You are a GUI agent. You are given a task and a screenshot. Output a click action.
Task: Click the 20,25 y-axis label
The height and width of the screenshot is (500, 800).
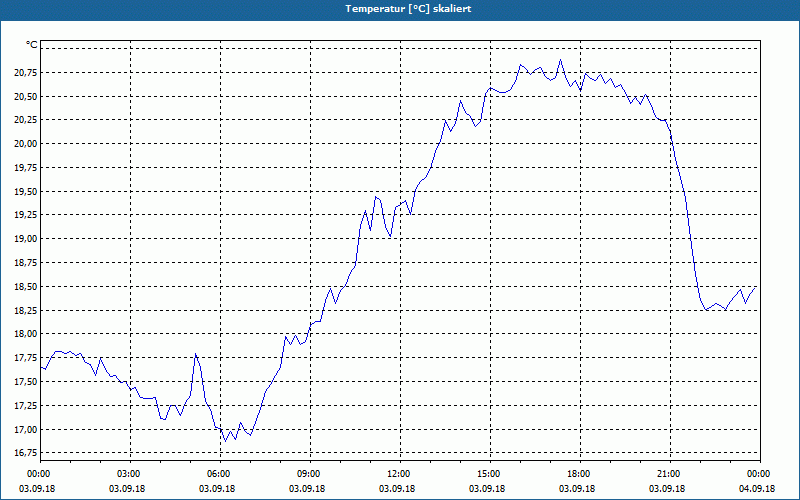(25, 120)
